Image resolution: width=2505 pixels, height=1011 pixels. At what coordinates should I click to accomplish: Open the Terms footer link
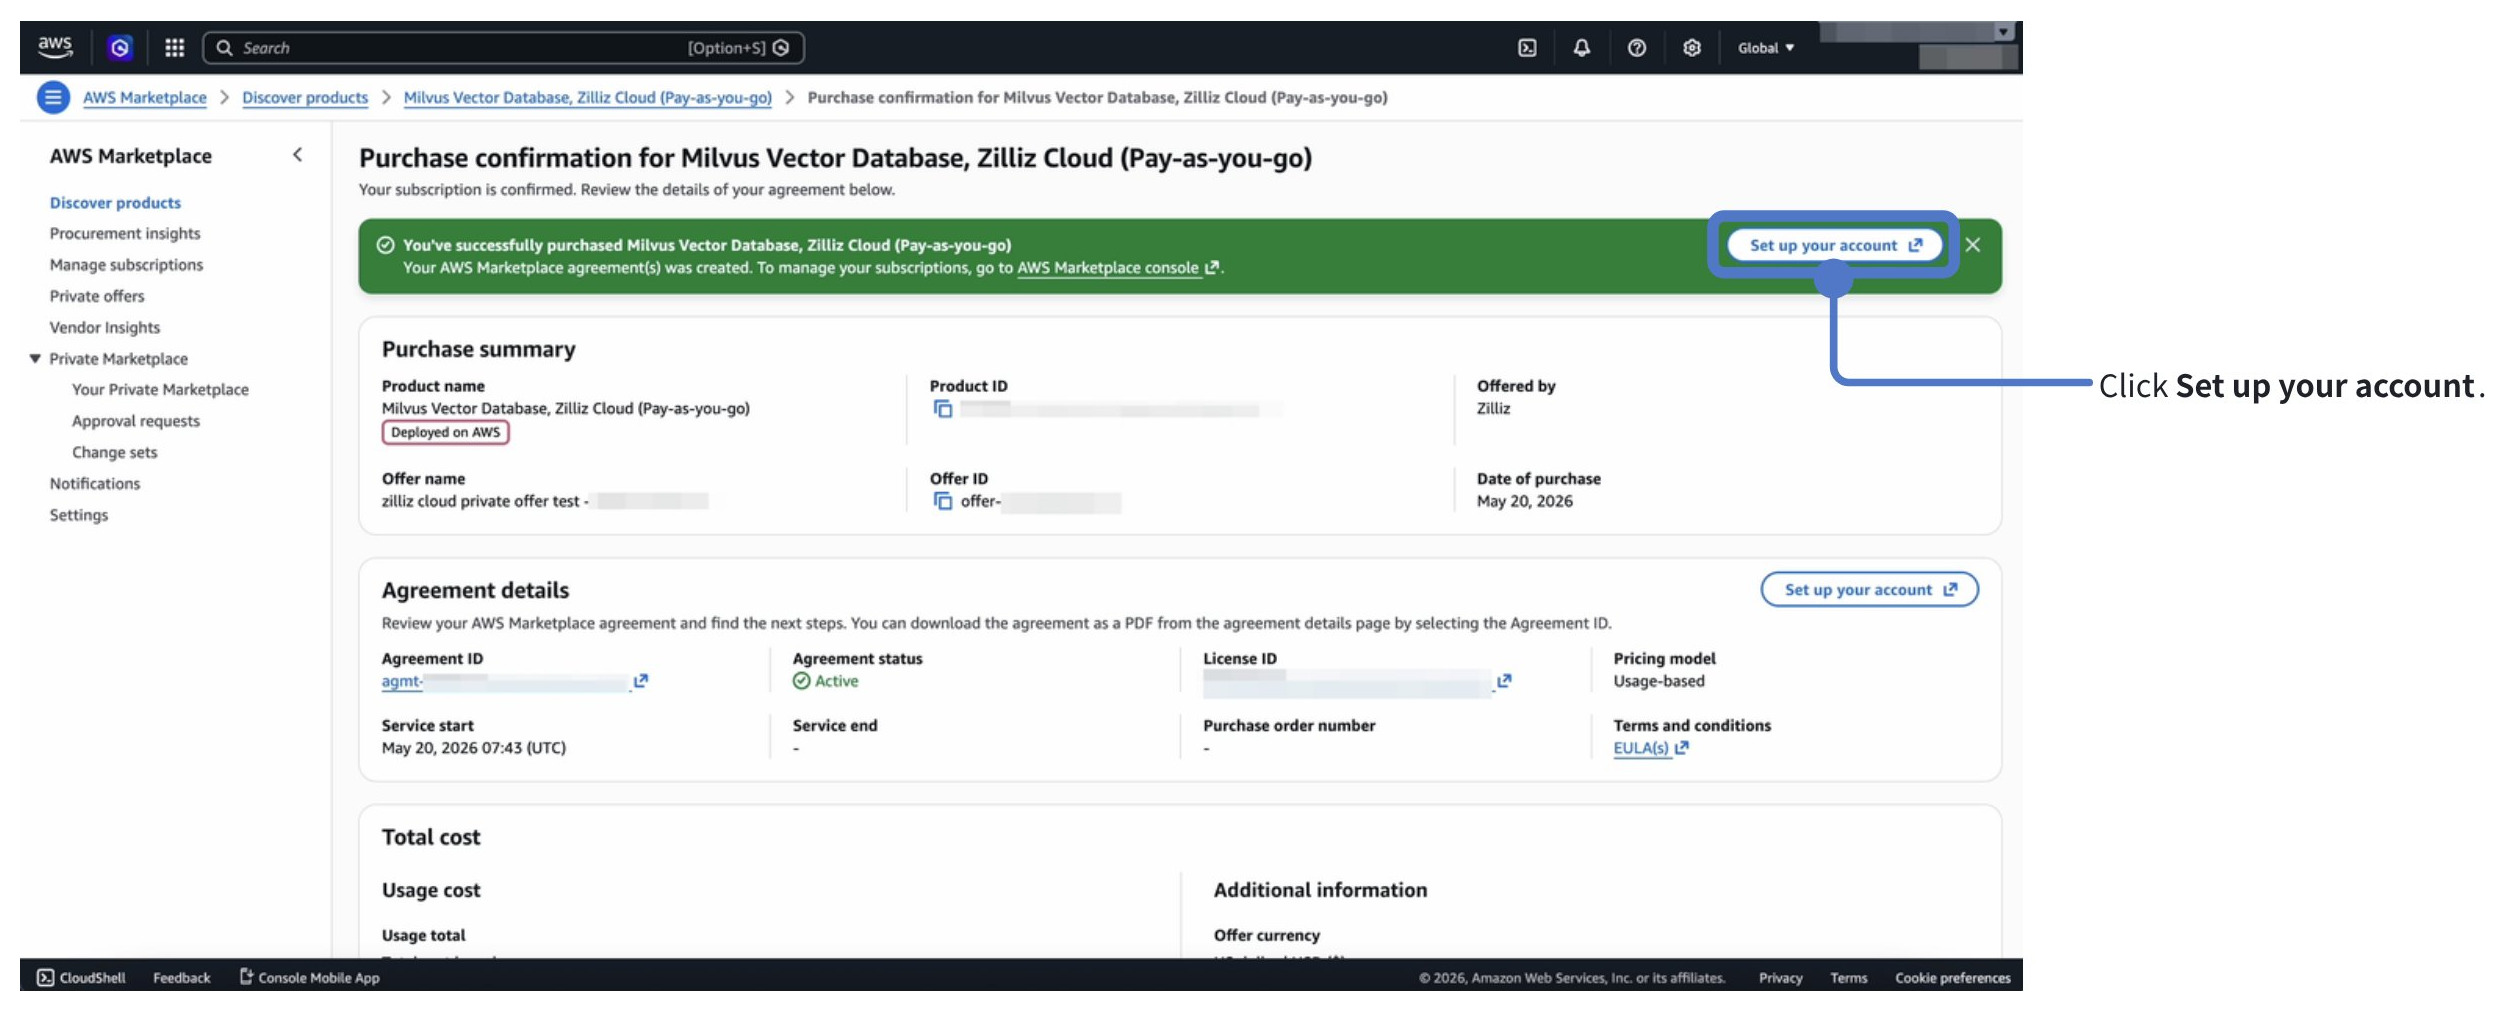1848,977
